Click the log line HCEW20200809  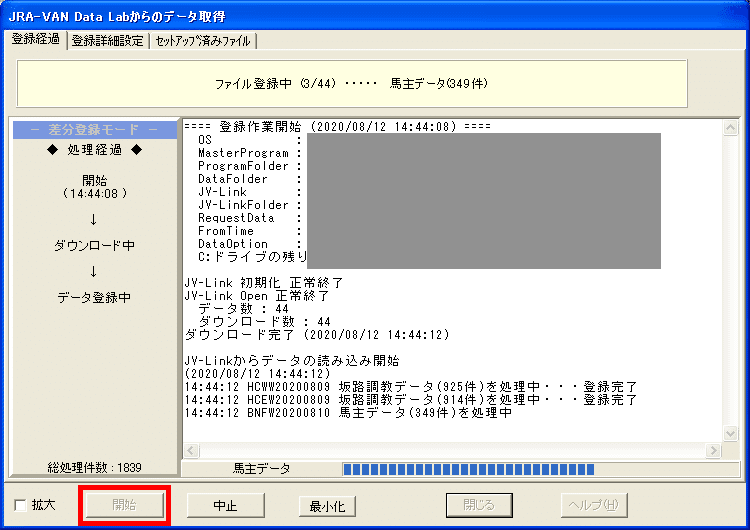point(410,399)
